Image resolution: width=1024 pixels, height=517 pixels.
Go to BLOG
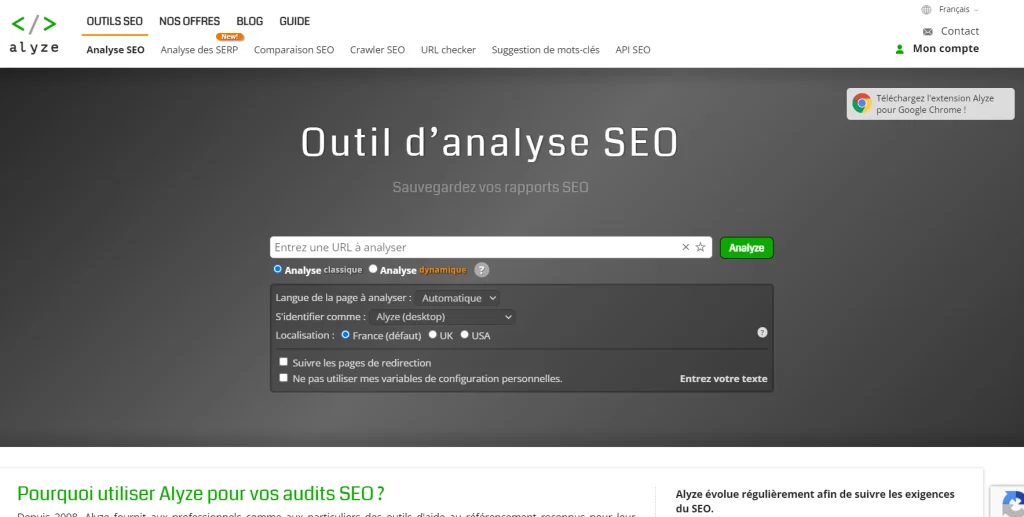(x=249, y=21)
